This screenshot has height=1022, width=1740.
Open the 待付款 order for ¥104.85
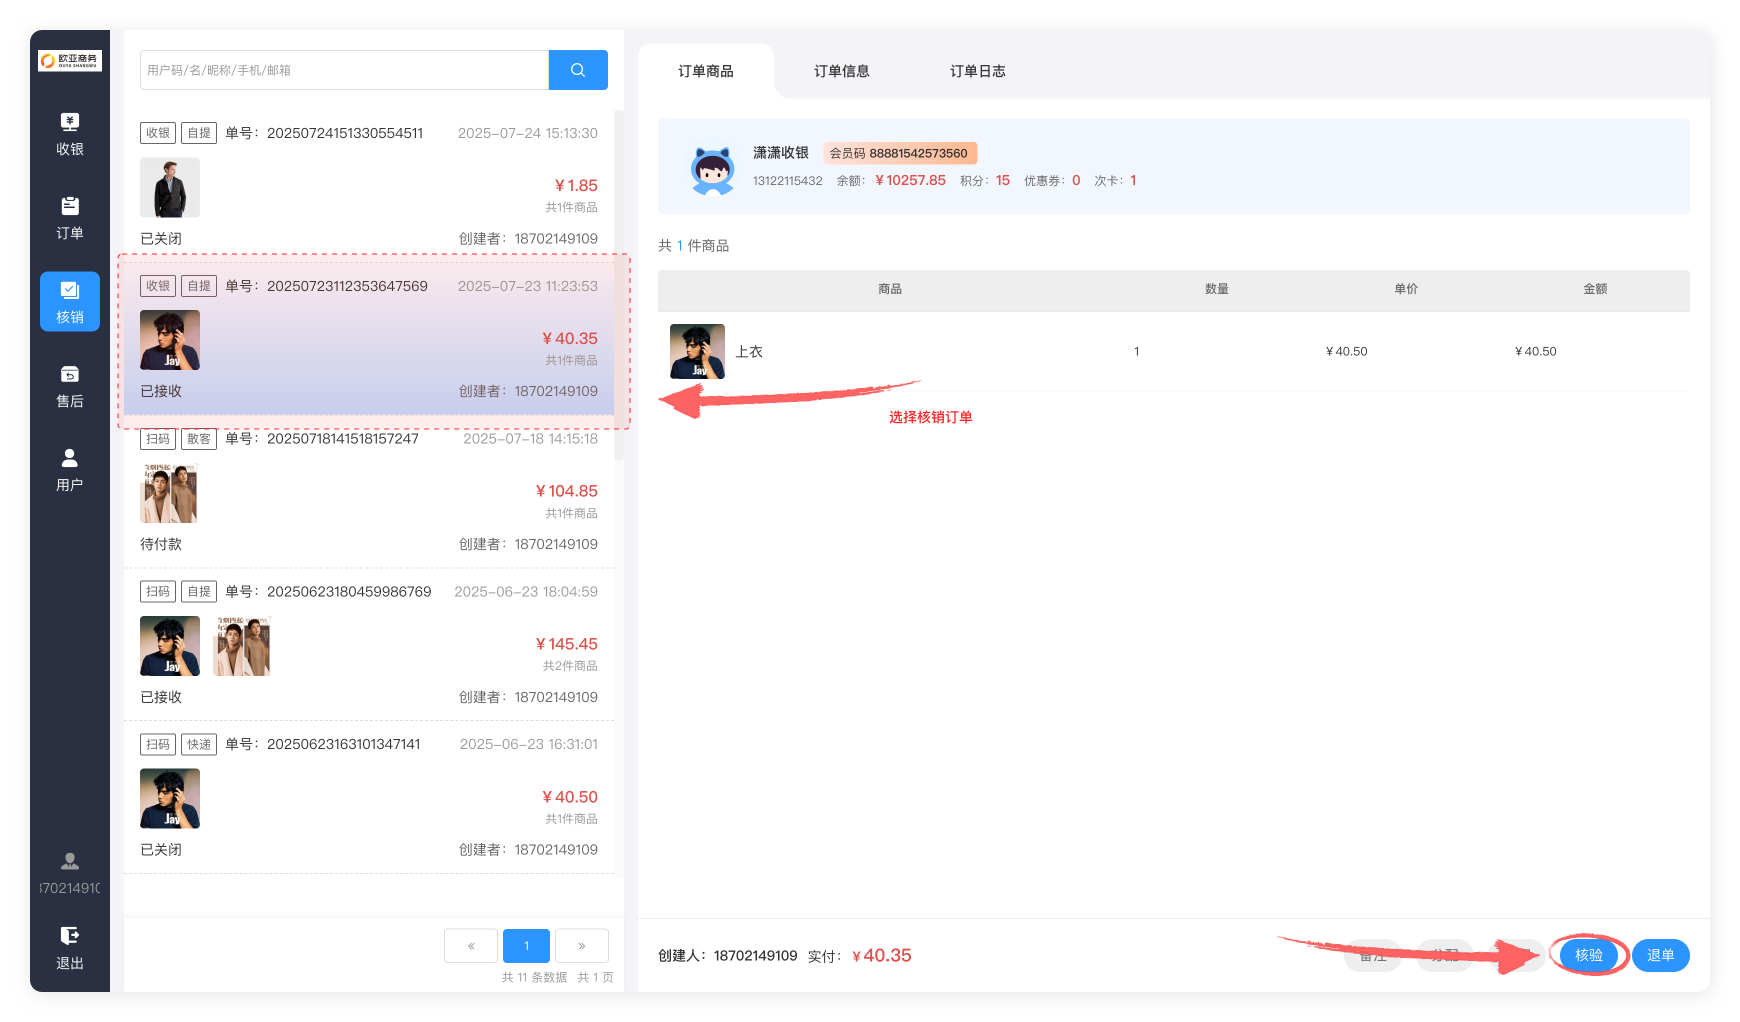click(x=369, y=491)
